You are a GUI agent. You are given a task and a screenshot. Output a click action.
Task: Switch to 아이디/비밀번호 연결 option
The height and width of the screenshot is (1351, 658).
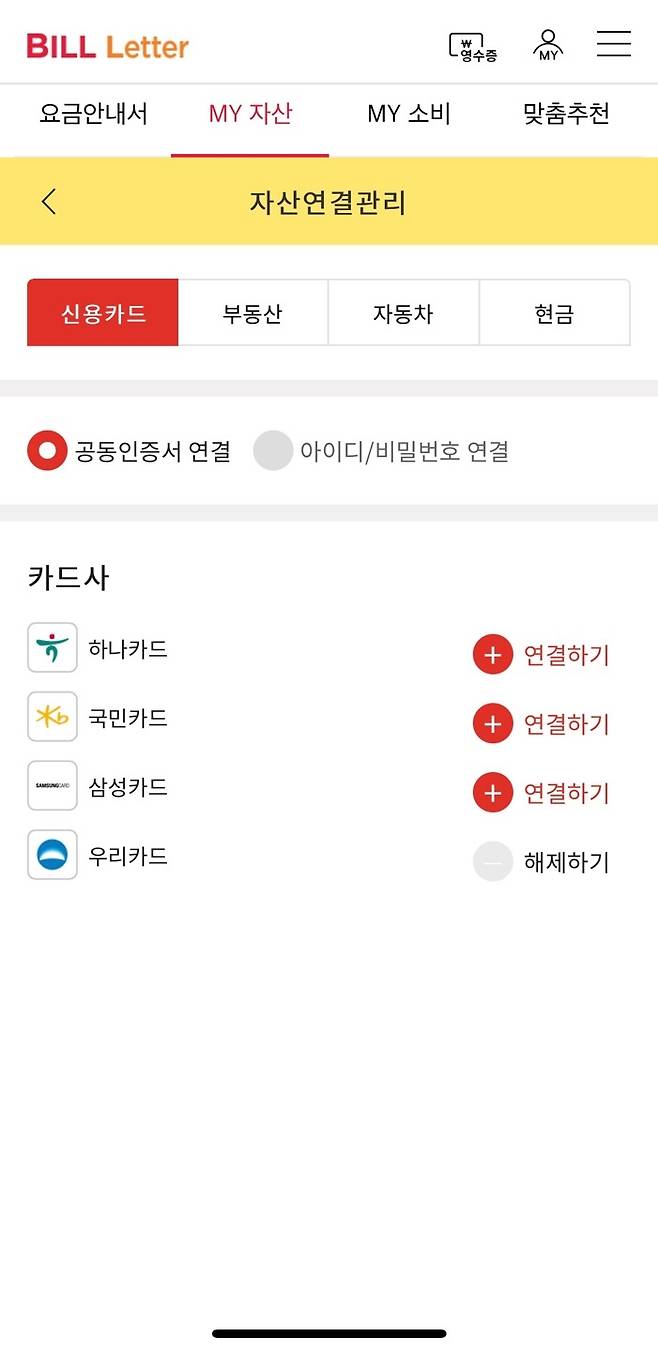click(272, 450)
